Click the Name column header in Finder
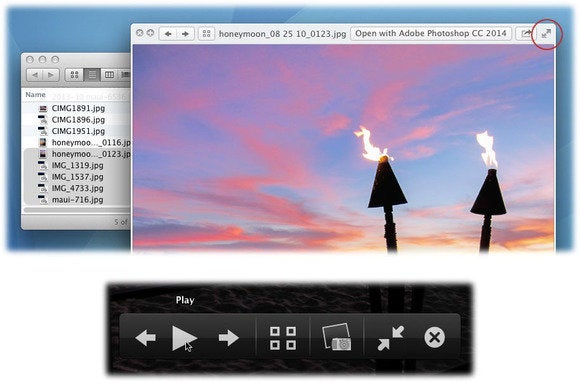Viewport: 580px width, 382px height. (36, 95)
